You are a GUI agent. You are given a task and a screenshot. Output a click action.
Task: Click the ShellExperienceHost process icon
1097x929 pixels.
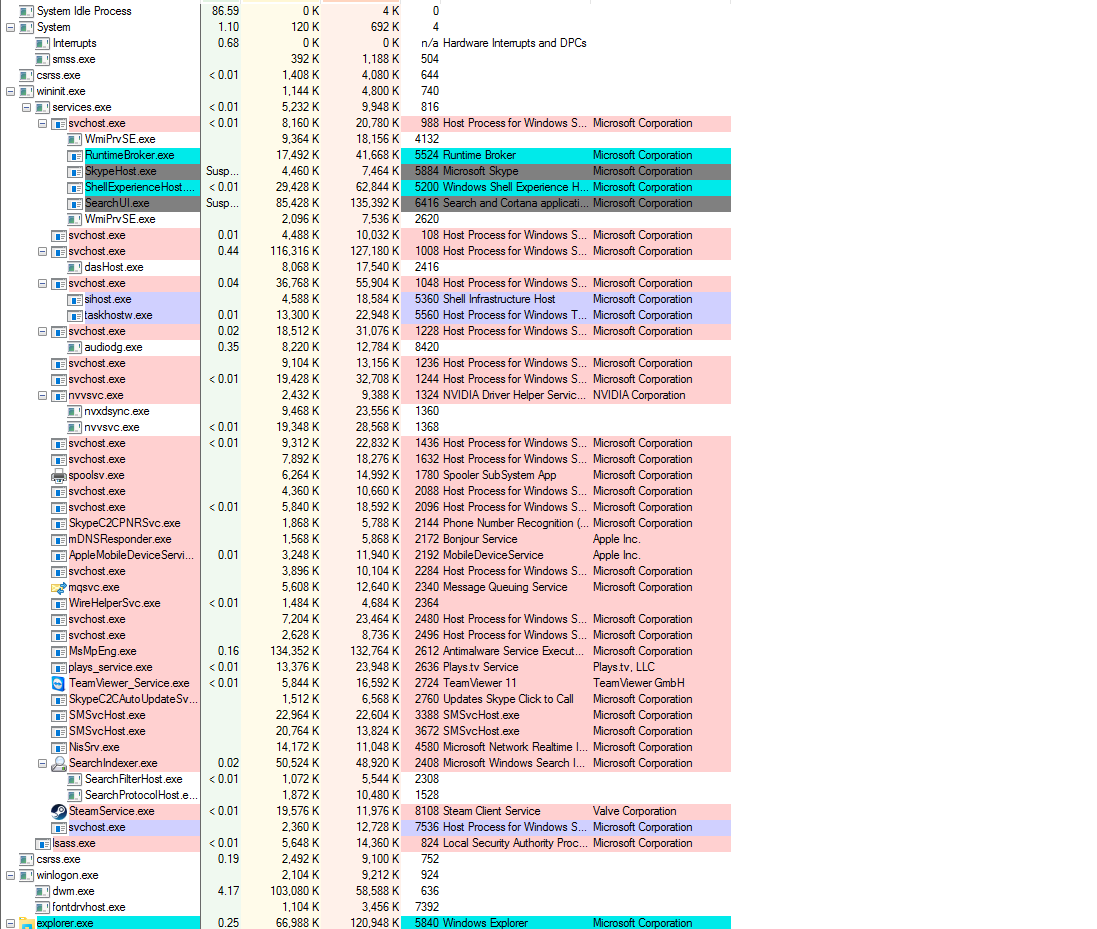75,187
